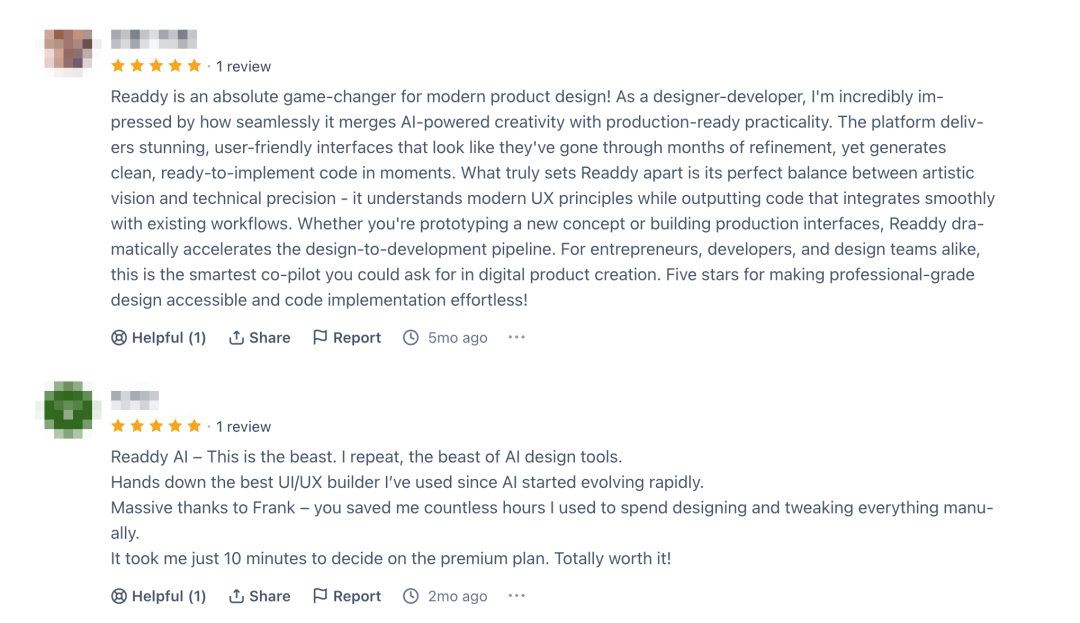Click the clock icon beside 5mo ago
This screenshot has width=1080, height=623.
(411, 337)
